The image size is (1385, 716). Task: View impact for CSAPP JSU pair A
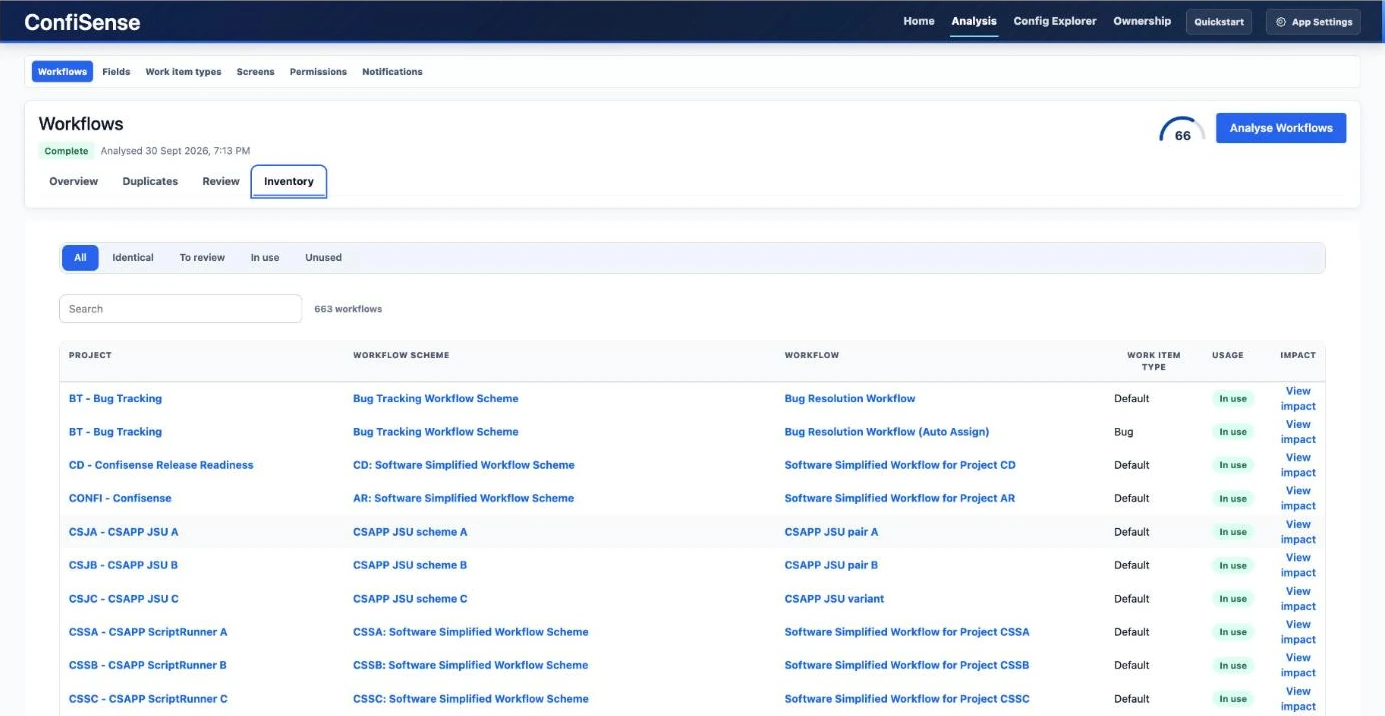pos(1298,532)
